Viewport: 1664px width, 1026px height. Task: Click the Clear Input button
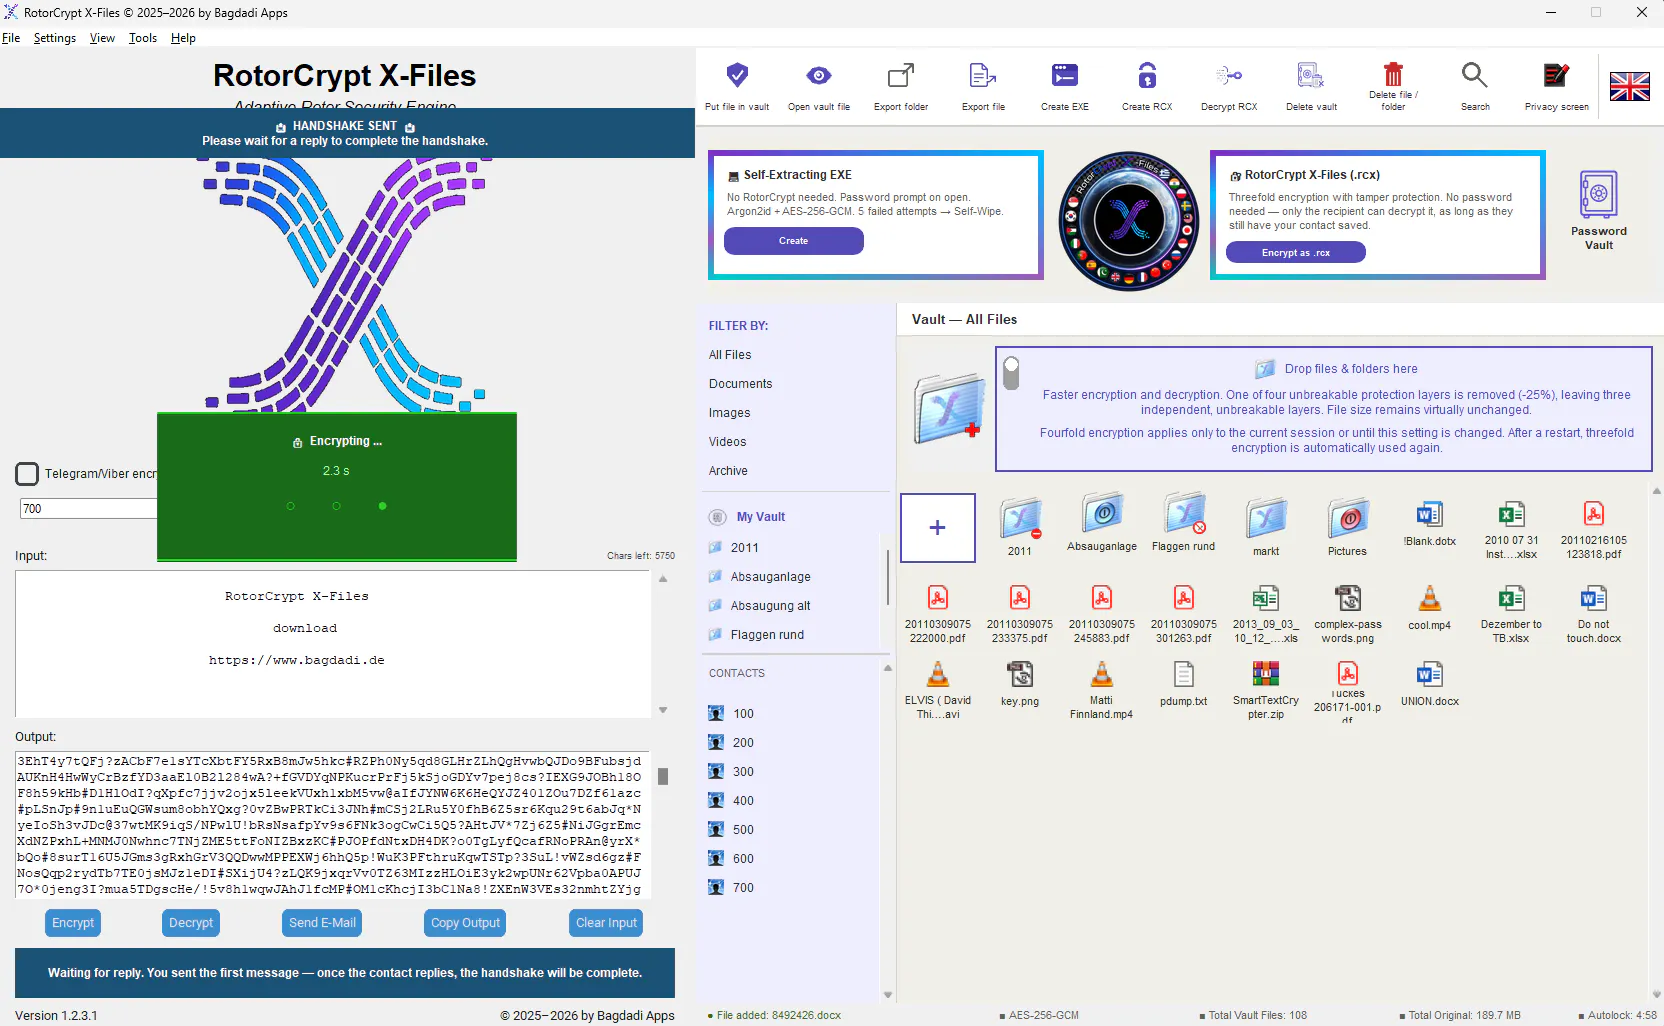(x=606, y=923)
